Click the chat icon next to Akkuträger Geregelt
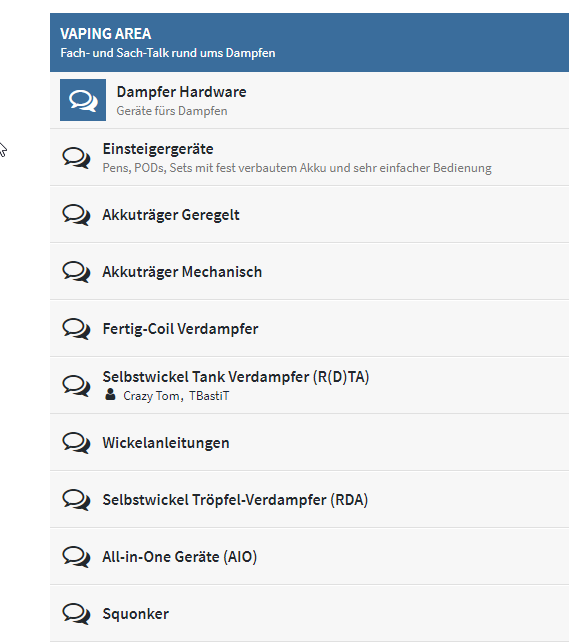The image size is (569, 643). point(76,215)
